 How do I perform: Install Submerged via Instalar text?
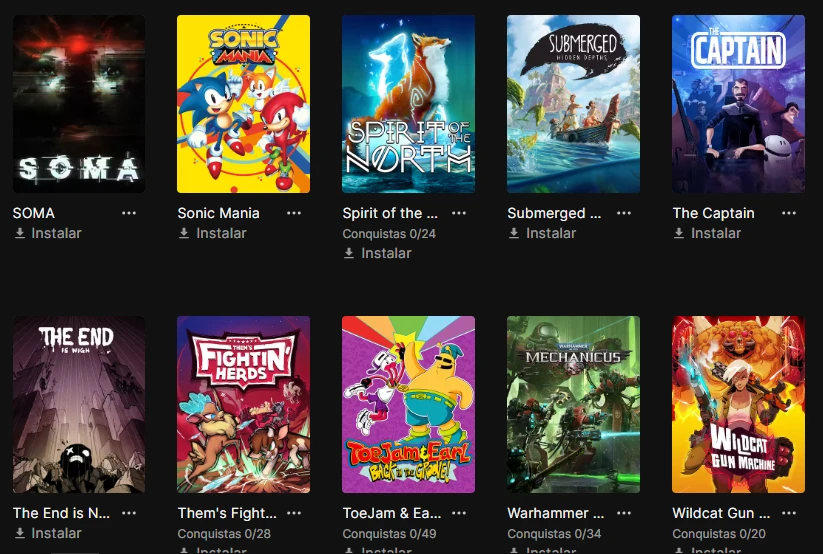(551, 233)
